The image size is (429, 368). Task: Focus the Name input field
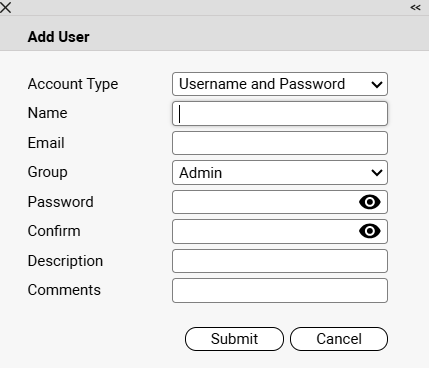click(x=280, y=114)
